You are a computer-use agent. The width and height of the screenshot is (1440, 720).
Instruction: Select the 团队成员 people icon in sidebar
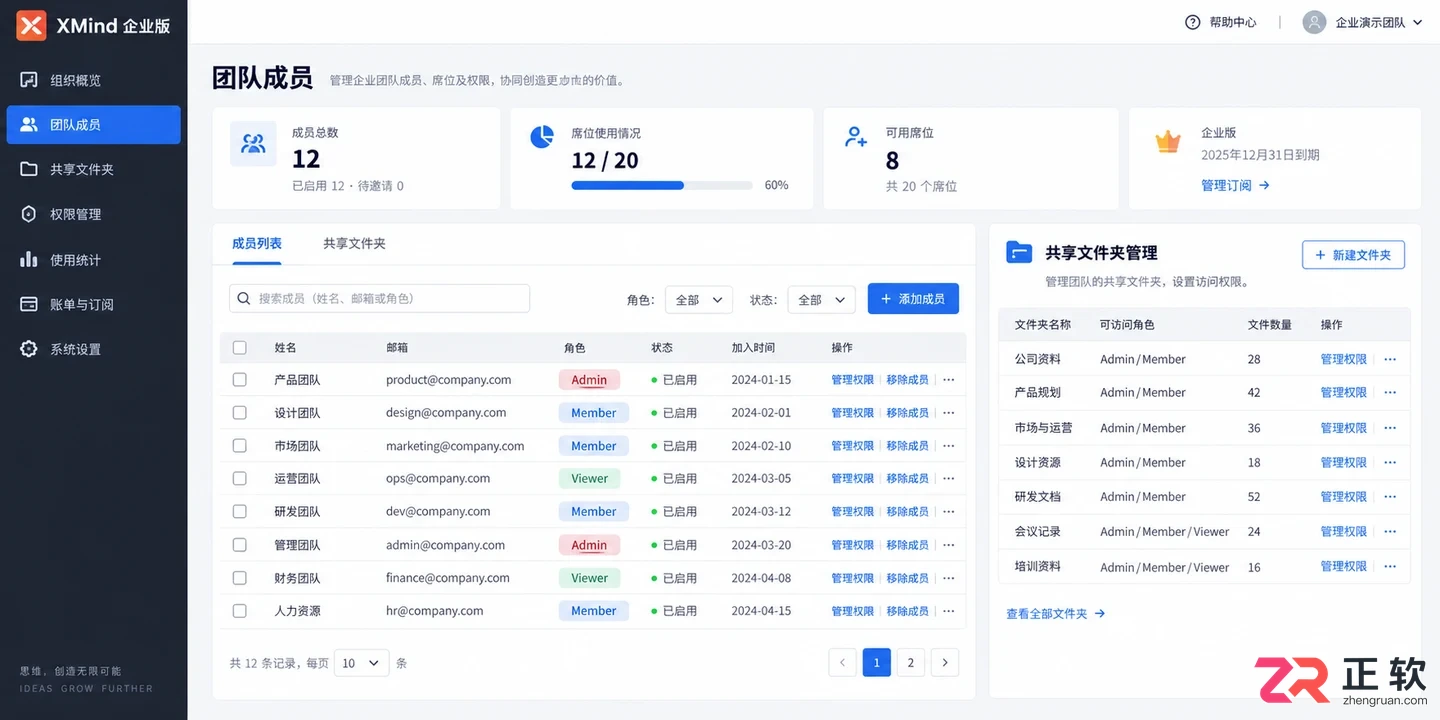[29, 125]
